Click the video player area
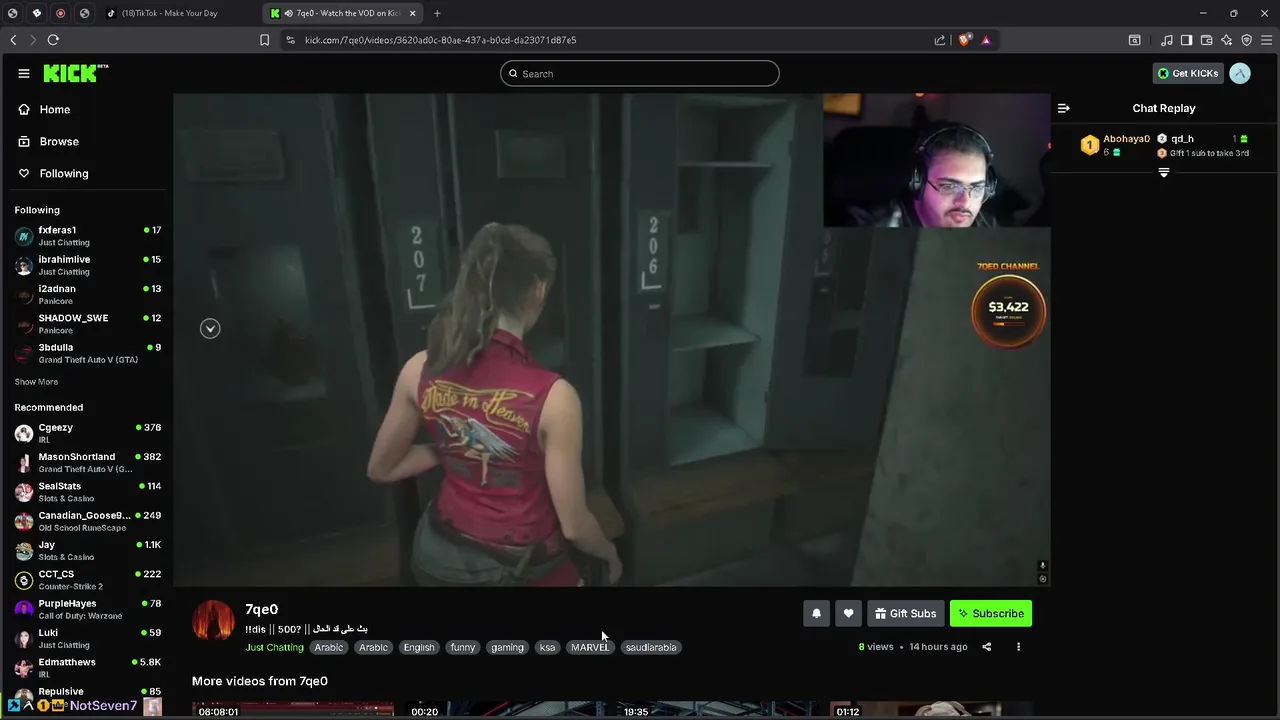The height and width of the screenshot is (720, 1280). click(611, 340)
